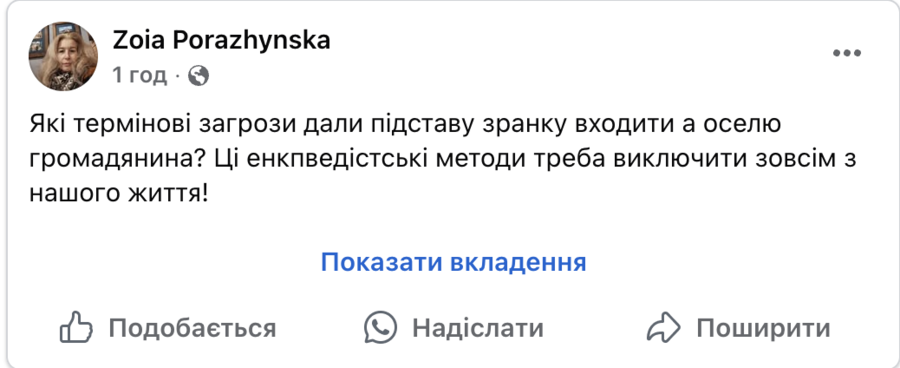Like the post via 'Подобається' label
Image resolution: width=900 pixels, height=368 pixels.
pos(192,328)
